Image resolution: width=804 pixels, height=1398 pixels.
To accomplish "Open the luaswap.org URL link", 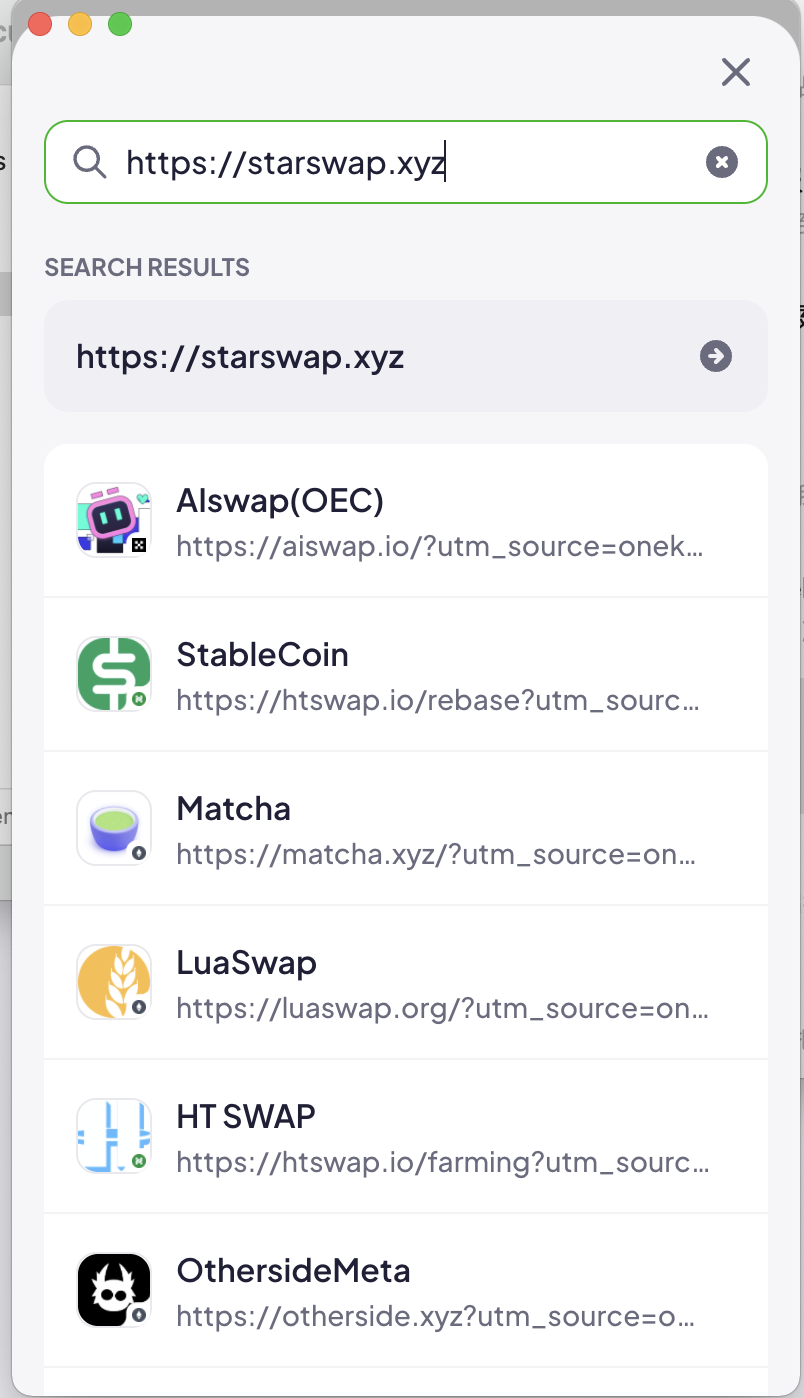I will pyautogui.click(x=443, y=1010).
